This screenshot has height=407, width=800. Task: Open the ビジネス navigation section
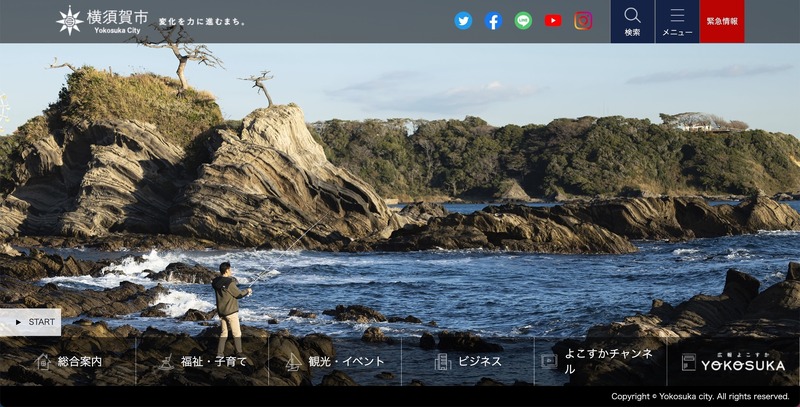tap(479, 362)
